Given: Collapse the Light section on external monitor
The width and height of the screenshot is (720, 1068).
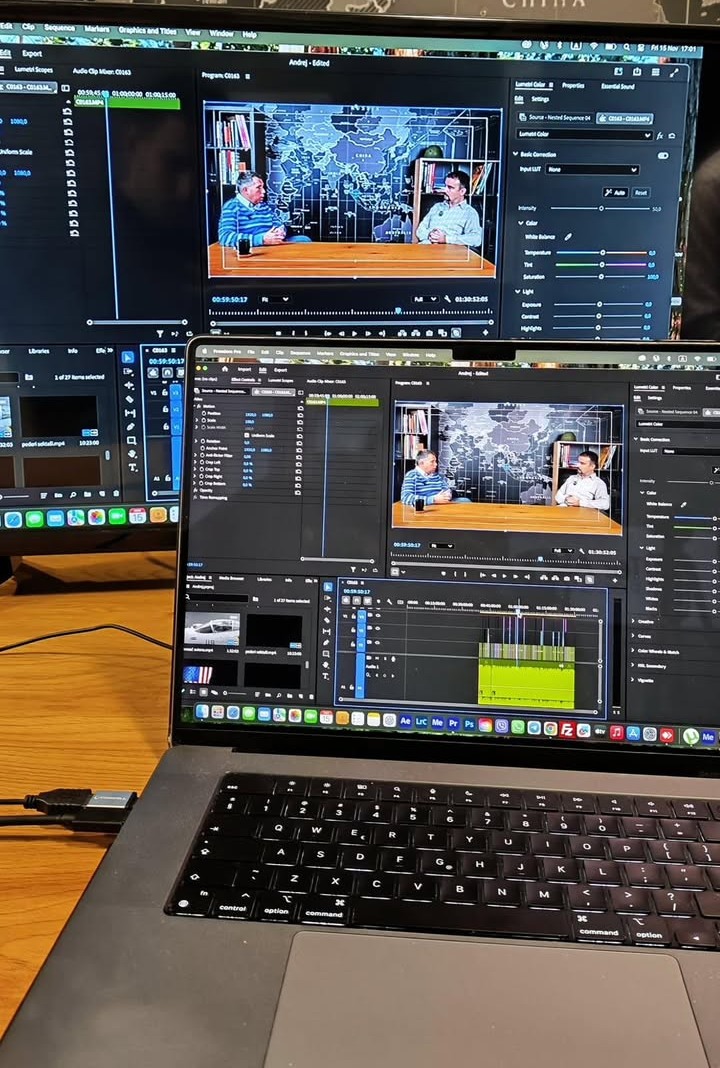Looking at the screenshot, I should 518,292.
